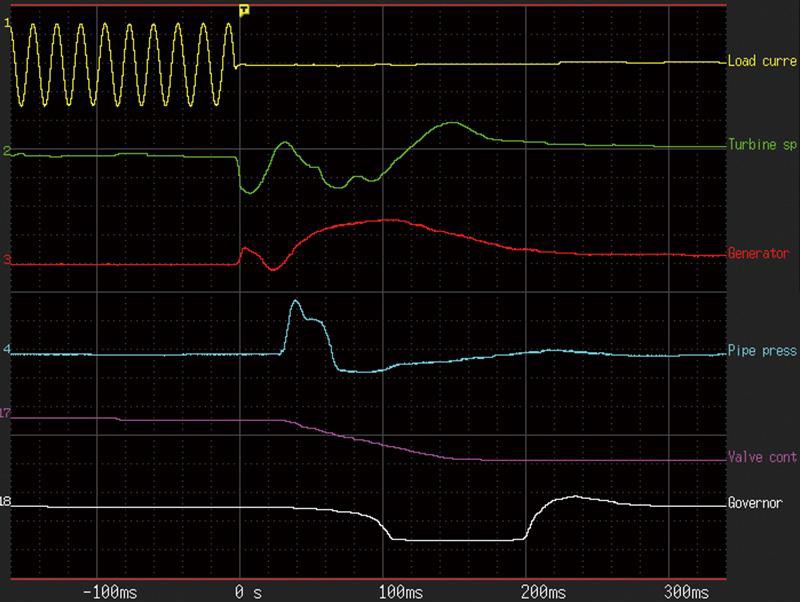Select the white channel 18 marker
800x602 pixels.
7,500
